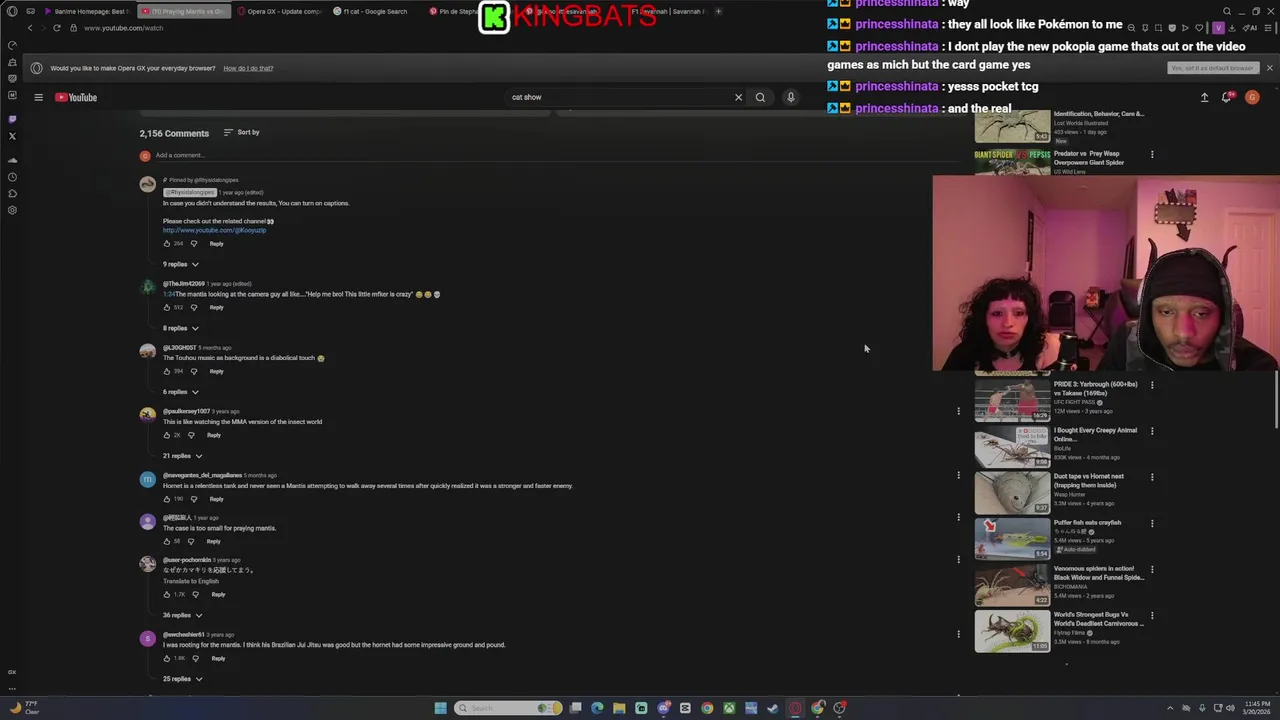Go to the YouTube home logo
Screen dimensions: 1280x720
[76, 97]
